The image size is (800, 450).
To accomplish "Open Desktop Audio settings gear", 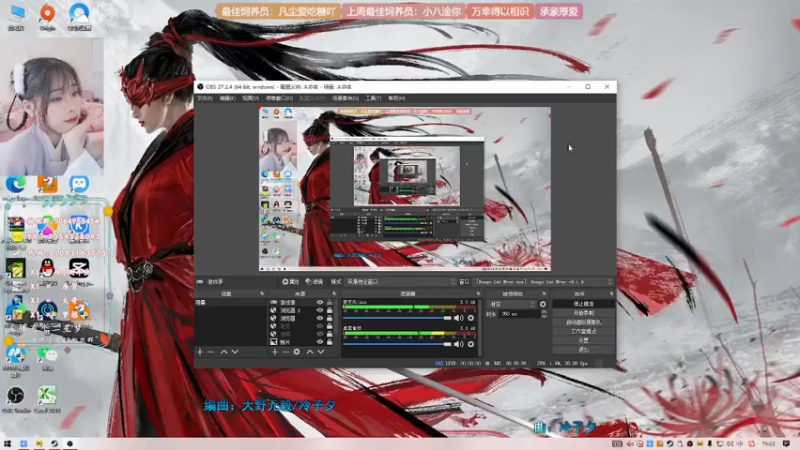I will (471, 344).
